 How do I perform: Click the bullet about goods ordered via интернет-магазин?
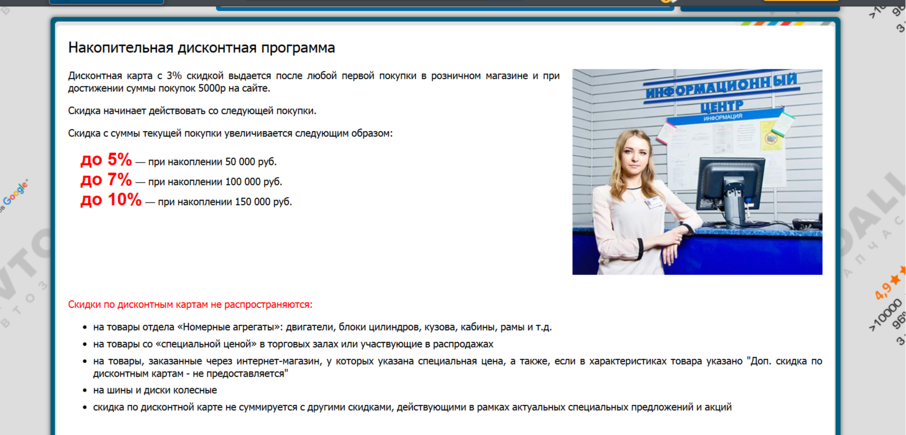click(x=457, y=367)
